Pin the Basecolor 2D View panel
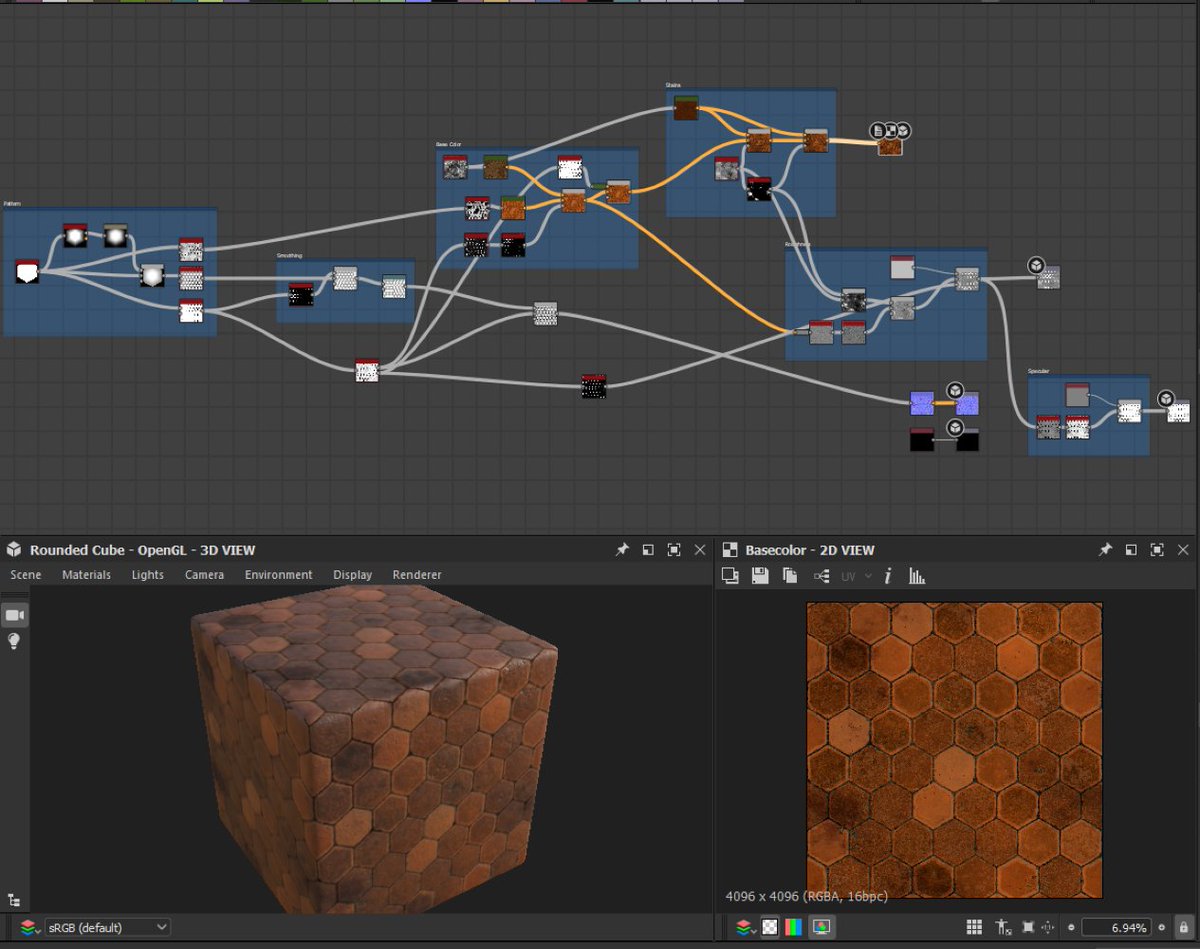The width and height of the screenshot is (1200, 949). [x=1105, y=549]
